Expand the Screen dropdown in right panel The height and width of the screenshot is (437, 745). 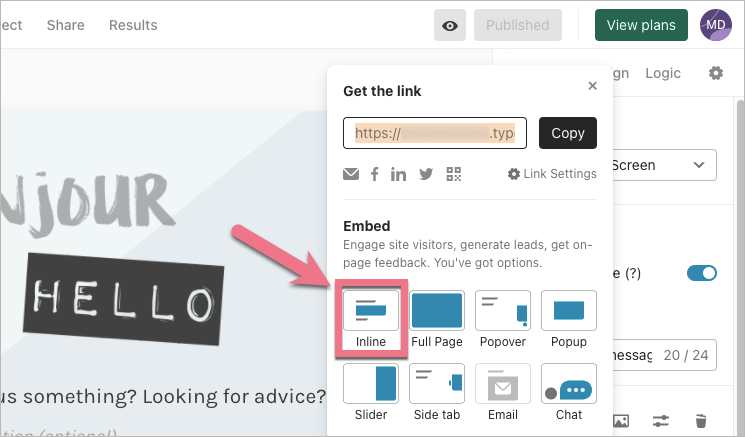[x=663, y=165]
